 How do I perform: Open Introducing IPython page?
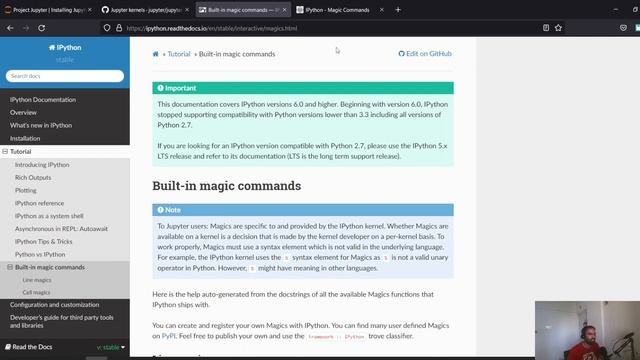point(42,165)
